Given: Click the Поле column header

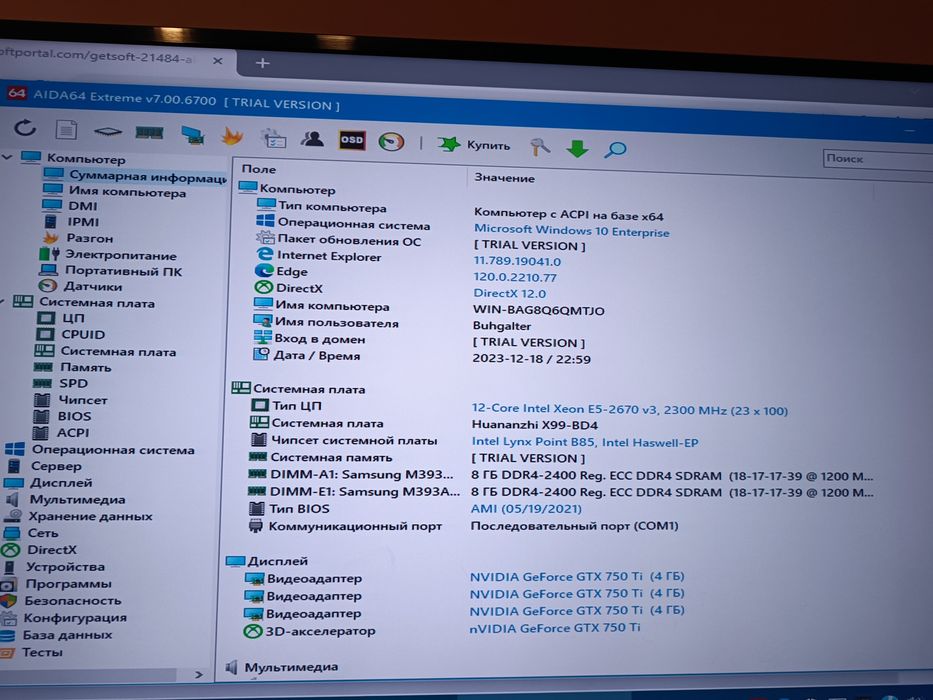Looking at the screenshot, I should (259, 169).
